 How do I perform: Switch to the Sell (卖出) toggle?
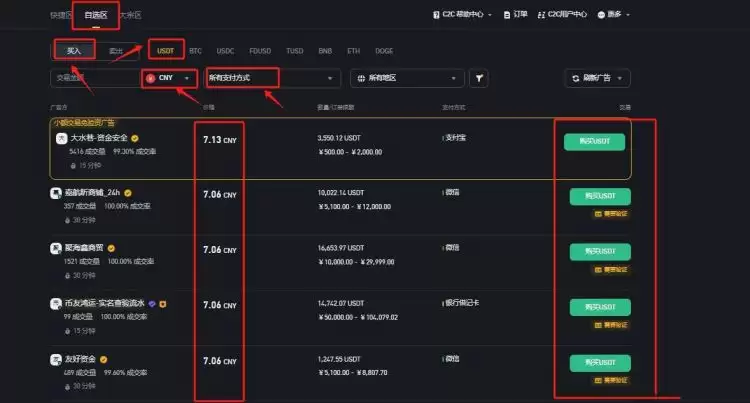pos(116,51)
